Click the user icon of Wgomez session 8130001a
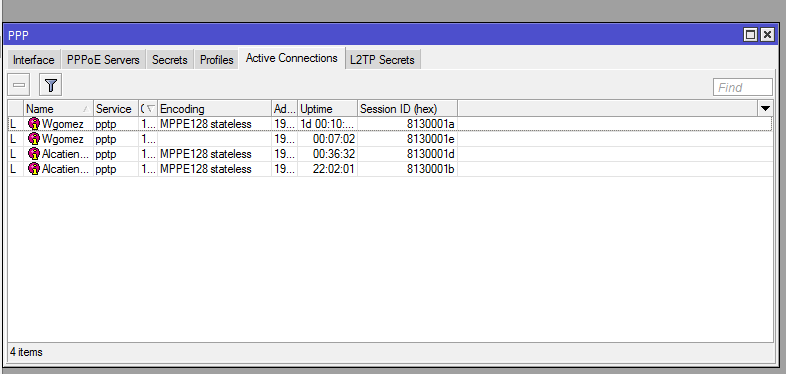 [34, 124]
